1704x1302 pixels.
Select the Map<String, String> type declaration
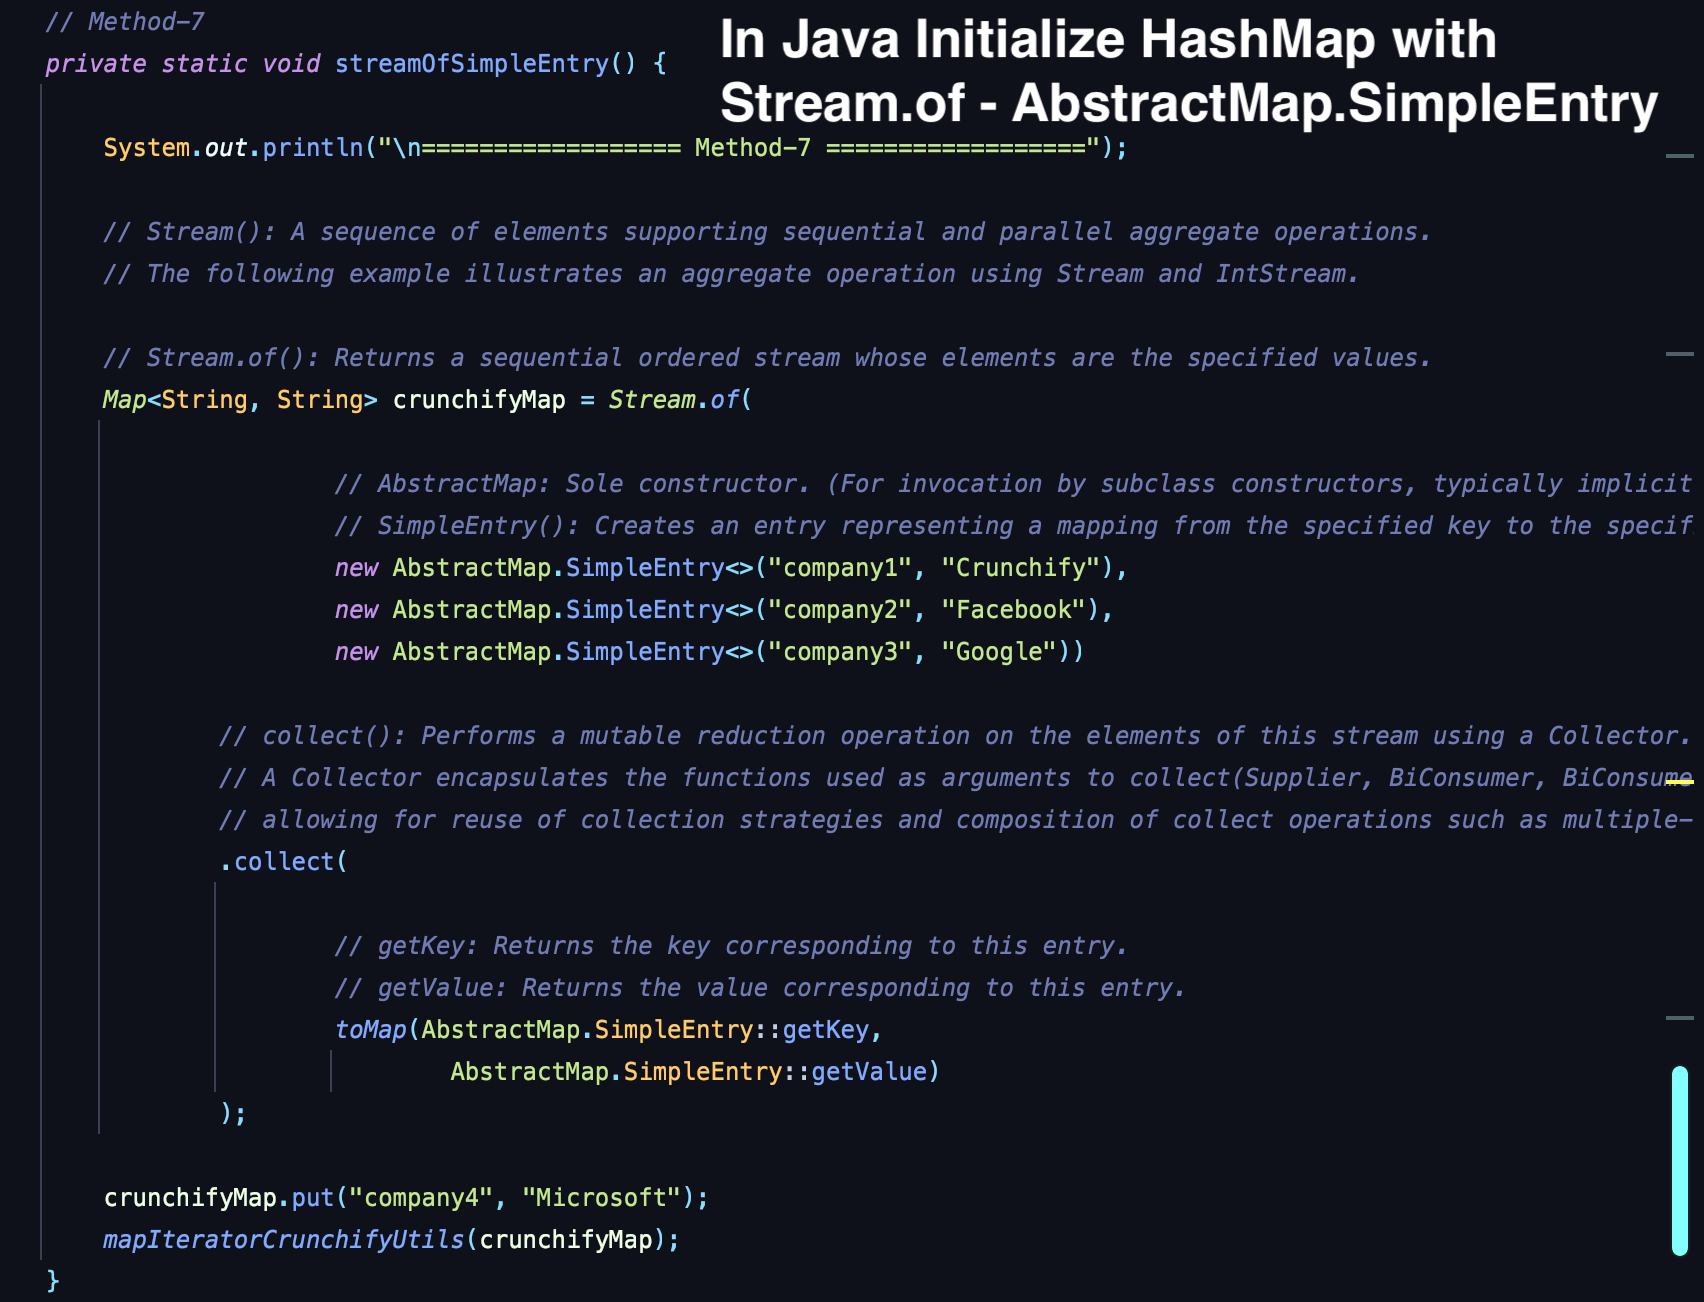(x=240, y=399)
